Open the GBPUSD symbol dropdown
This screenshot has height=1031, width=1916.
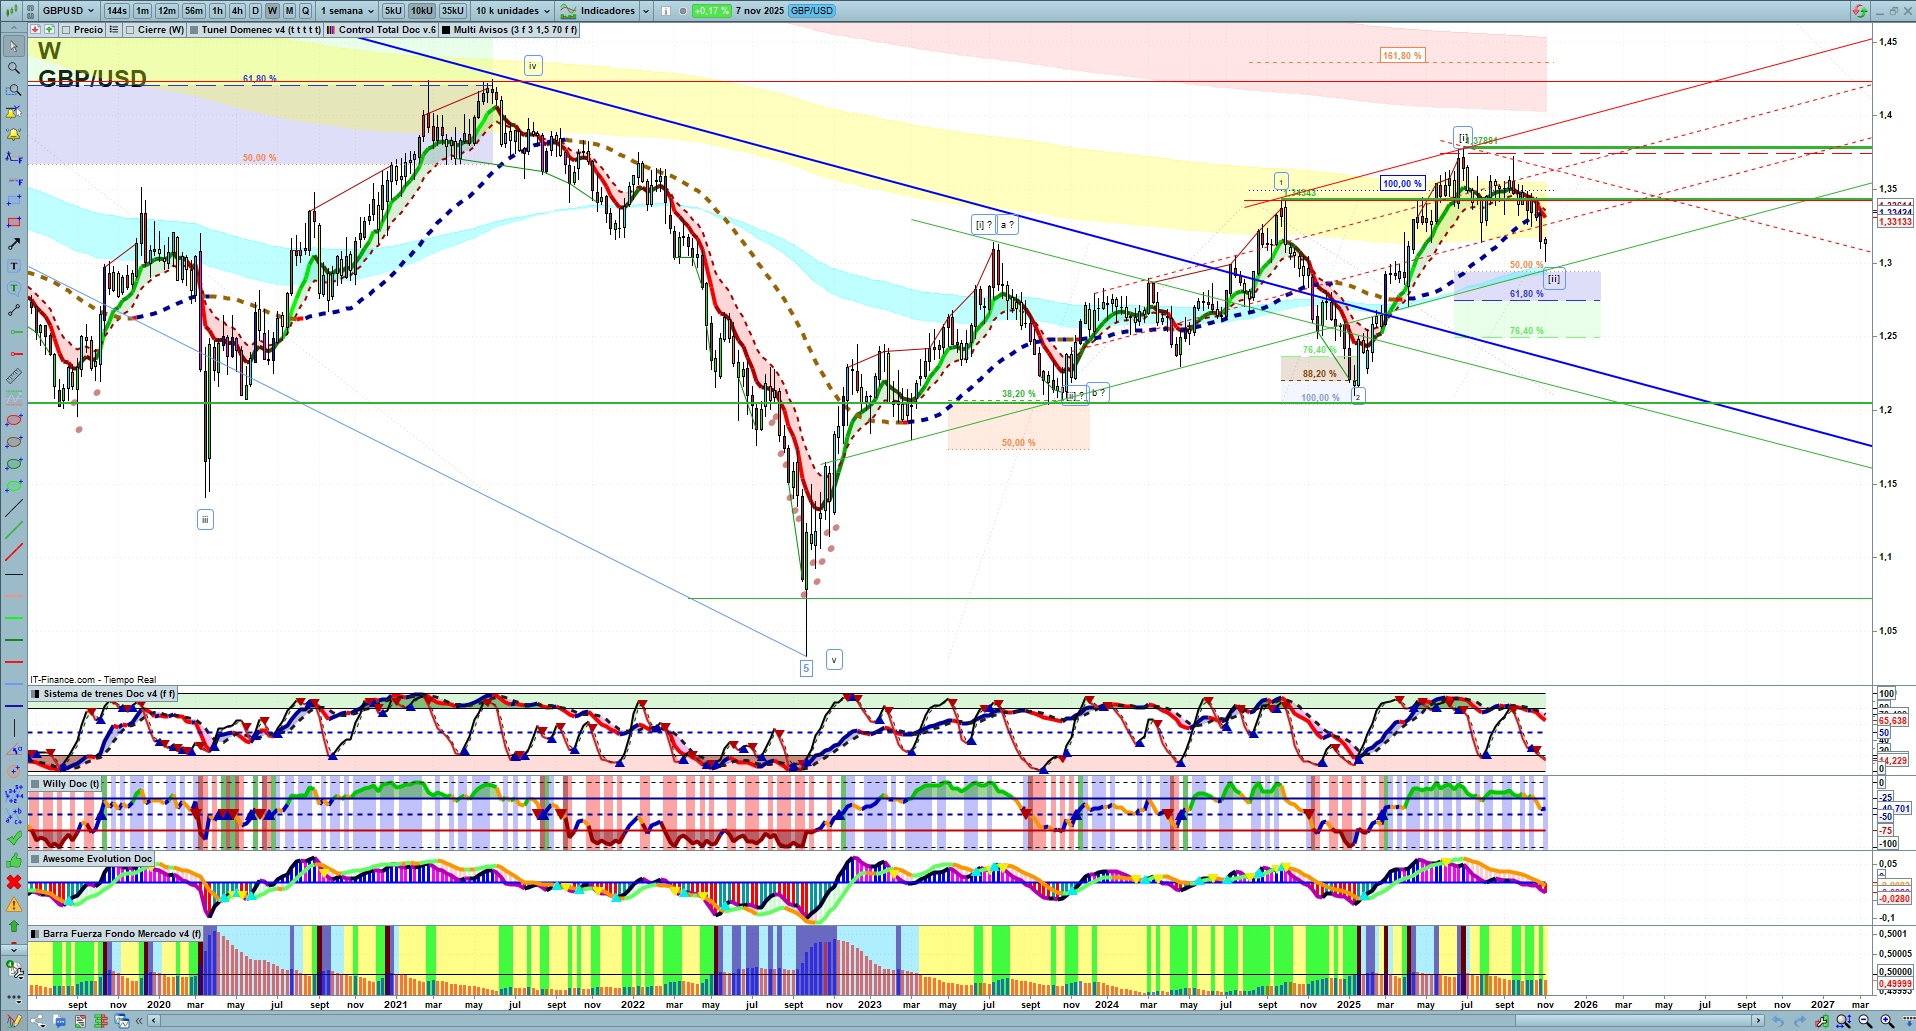point(68,11)
